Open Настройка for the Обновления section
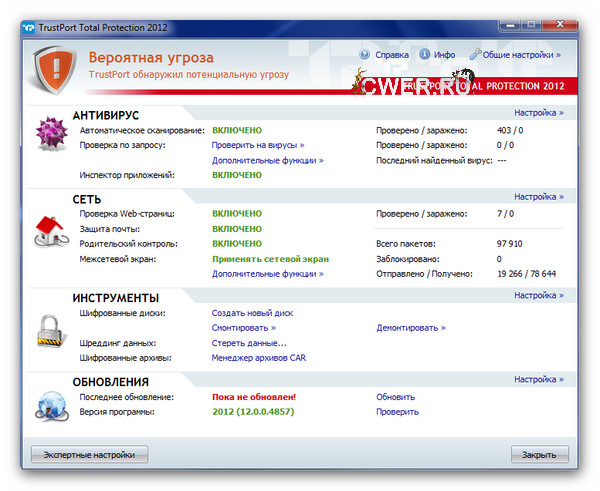This screenshot has width=600, height=491. tap(538, 380)
